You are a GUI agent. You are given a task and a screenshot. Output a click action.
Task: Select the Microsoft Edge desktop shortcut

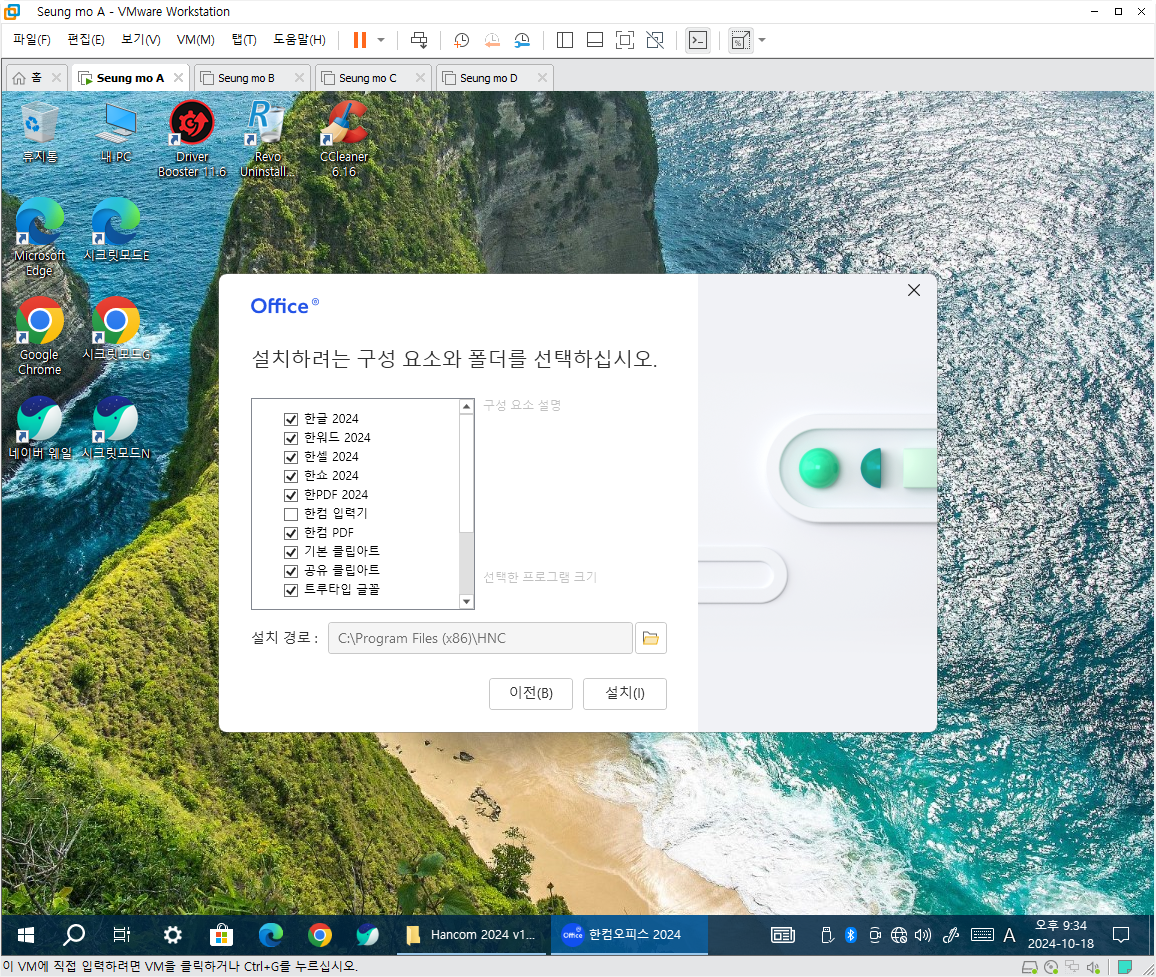click(x=40, y=237)
